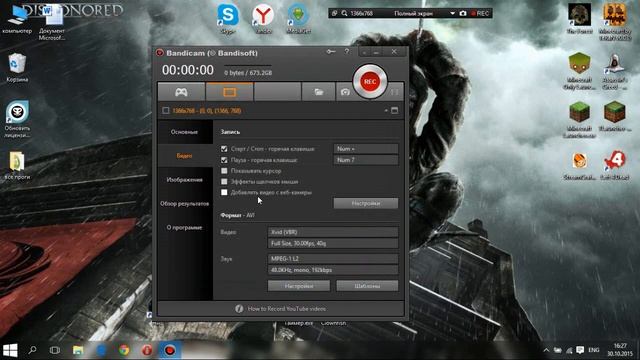Take a screenshot with the camera icon in Bandicam
Screen dimensions: 640x360
pyautogui.click(x=345, y=92)
